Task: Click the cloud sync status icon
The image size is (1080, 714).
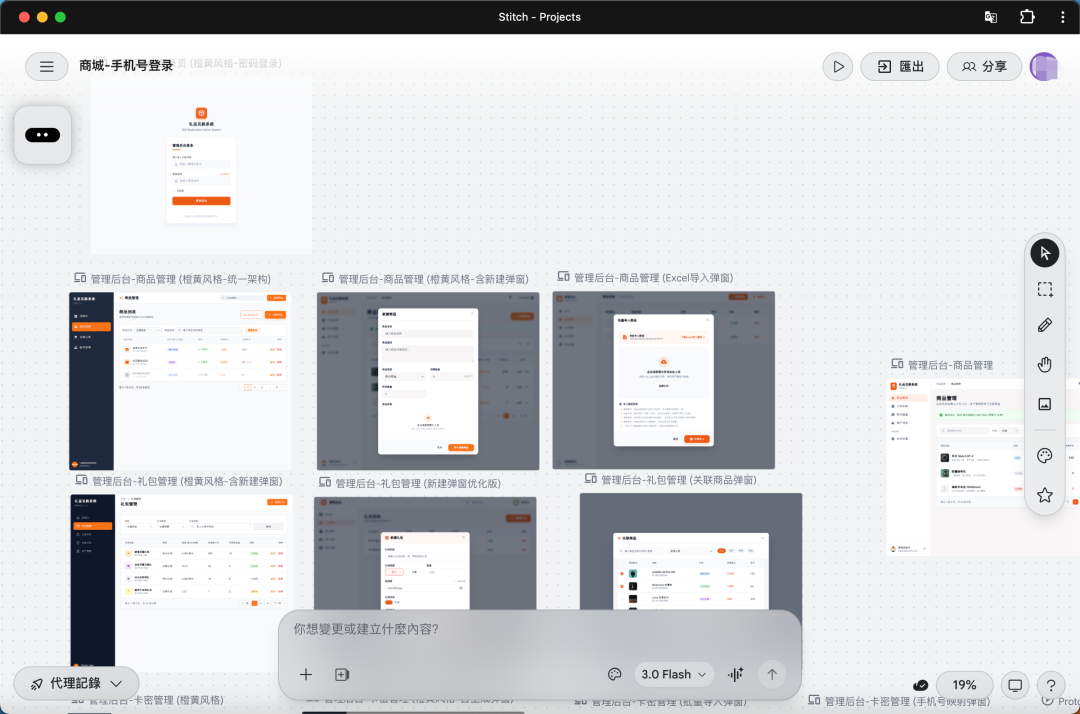Action: [x=920, y=685]
